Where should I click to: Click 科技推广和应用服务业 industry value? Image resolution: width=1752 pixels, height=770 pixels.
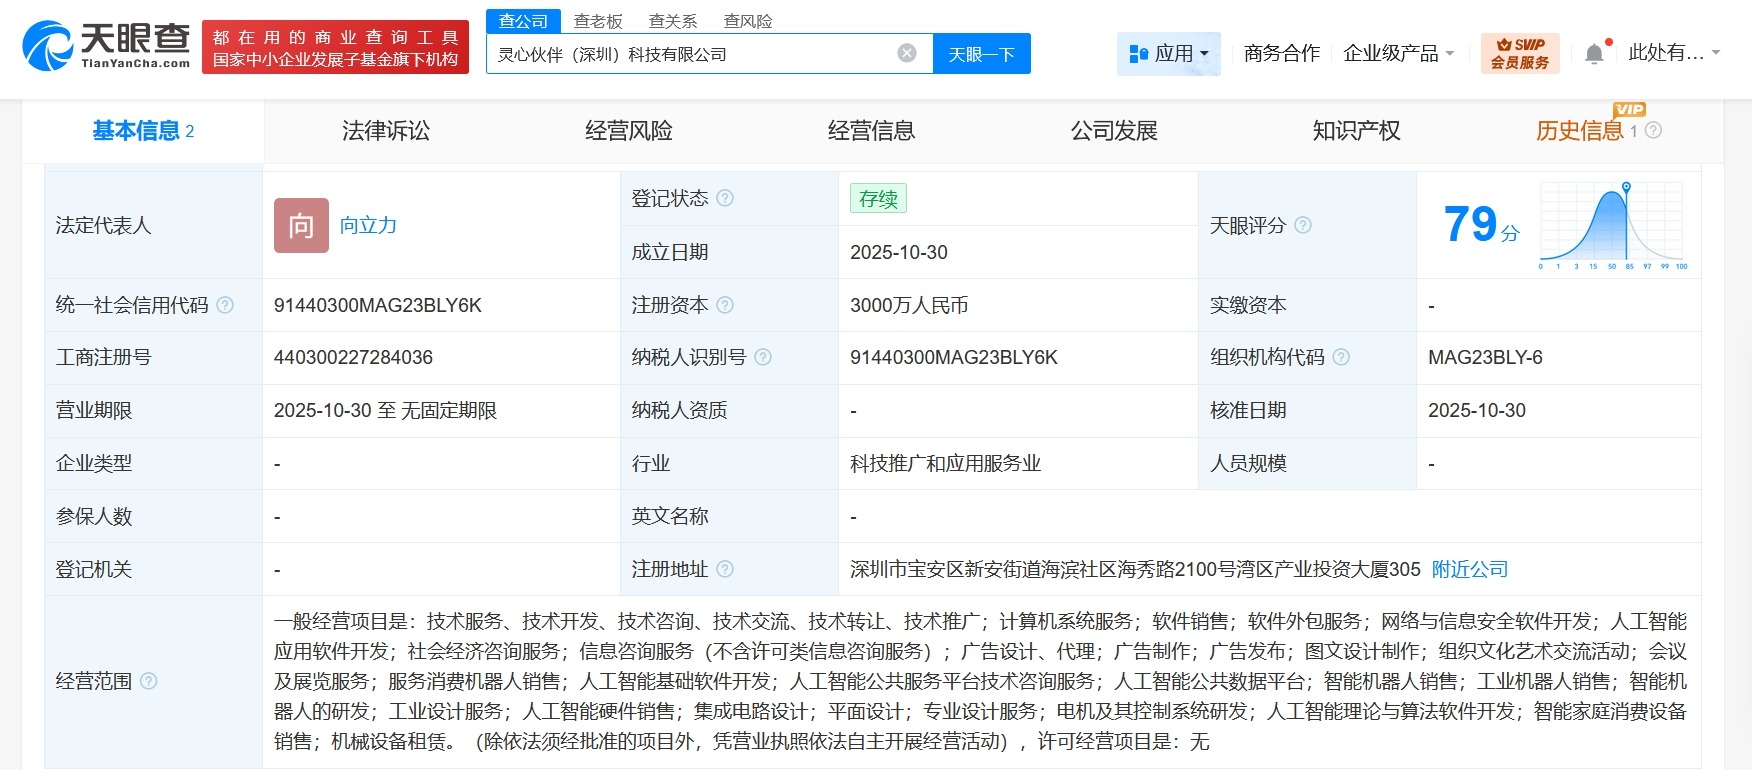pyautogui.click(x=946, y=463)
